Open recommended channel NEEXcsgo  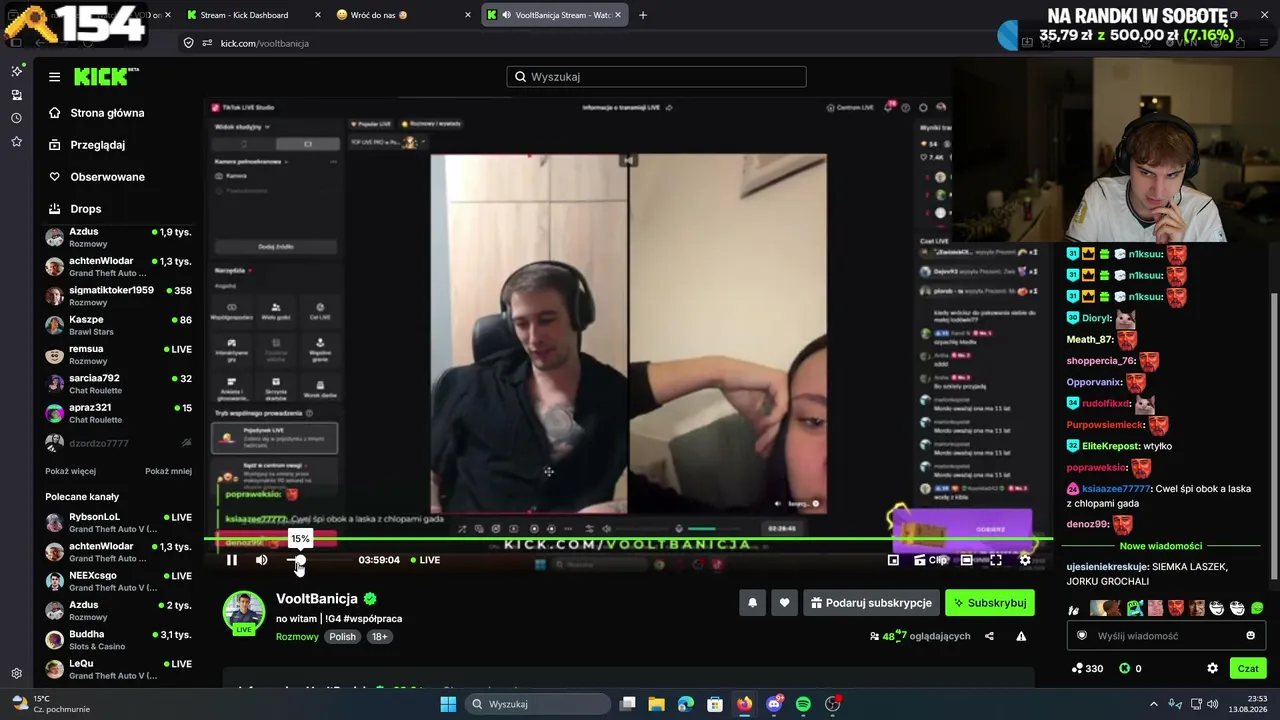118,581
